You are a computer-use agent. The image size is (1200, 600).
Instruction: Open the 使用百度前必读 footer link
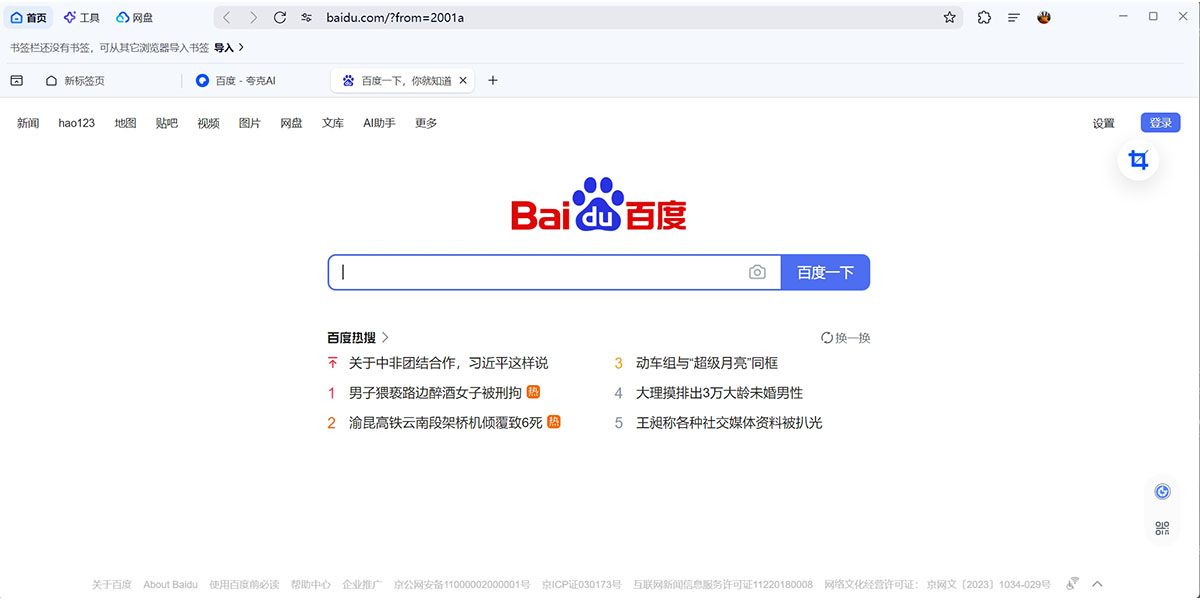pyautogui.click(x=244, y=584)
